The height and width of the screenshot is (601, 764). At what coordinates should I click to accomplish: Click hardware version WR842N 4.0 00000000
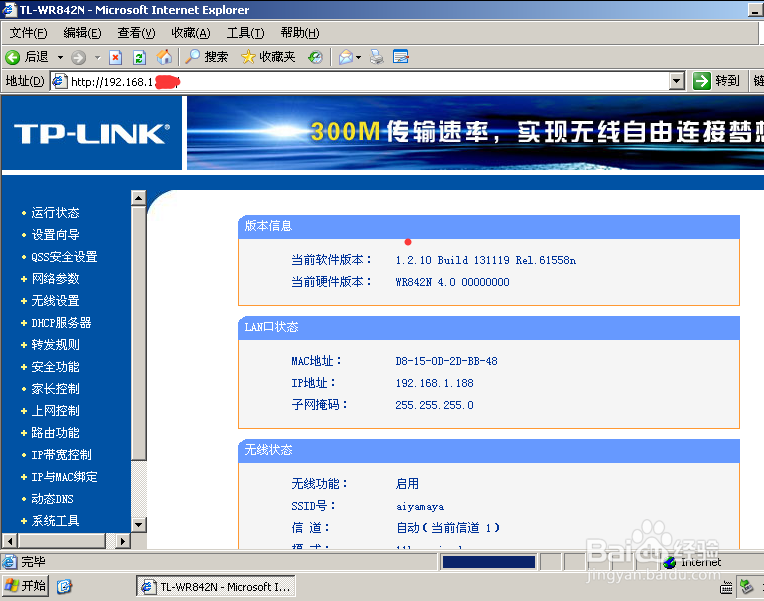(452, 282)
